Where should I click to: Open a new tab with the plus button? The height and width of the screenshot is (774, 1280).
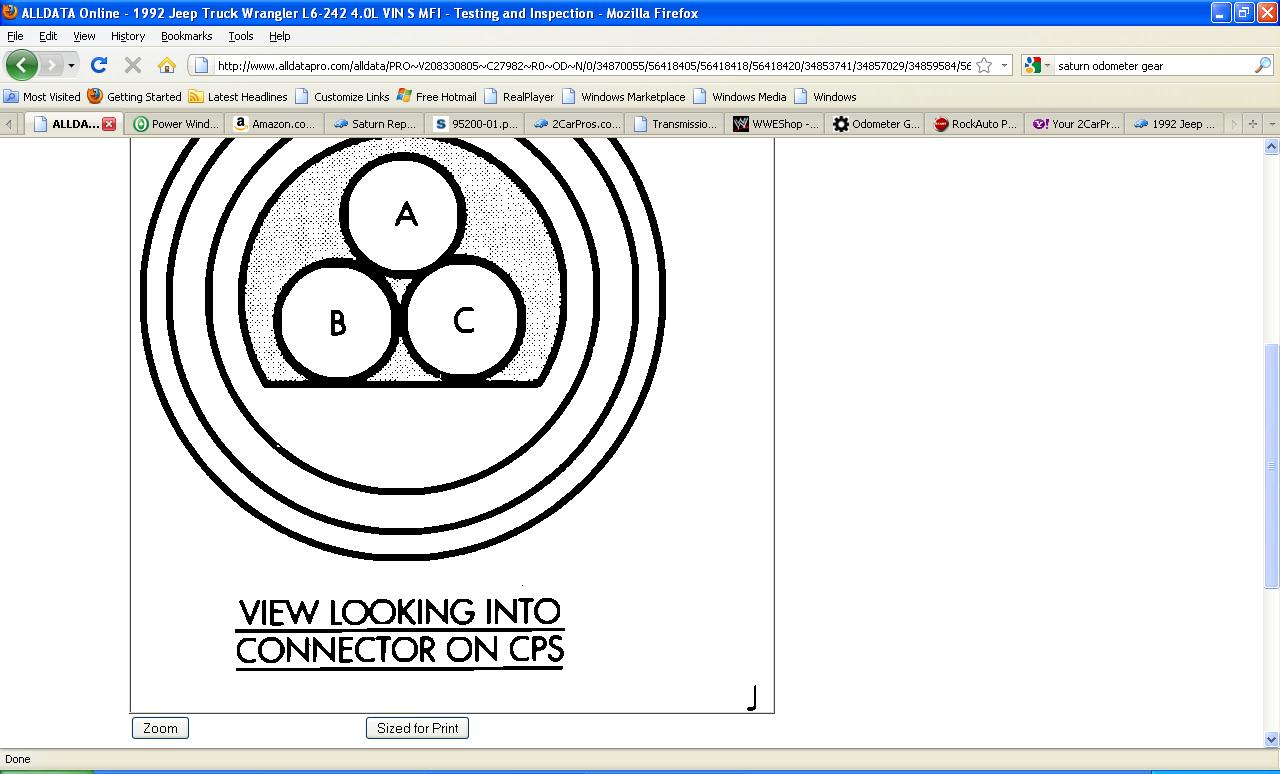pyautogui.click(x=1252, y=124)
